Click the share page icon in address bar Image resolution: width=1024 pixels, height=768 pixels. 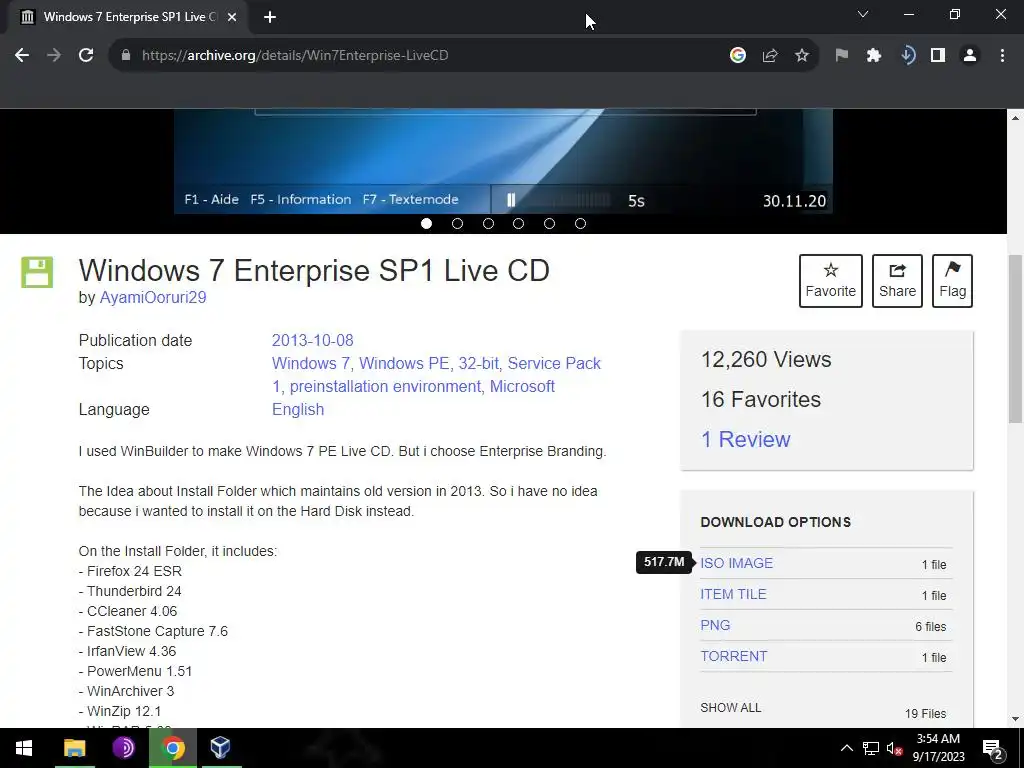pos(770,56)
